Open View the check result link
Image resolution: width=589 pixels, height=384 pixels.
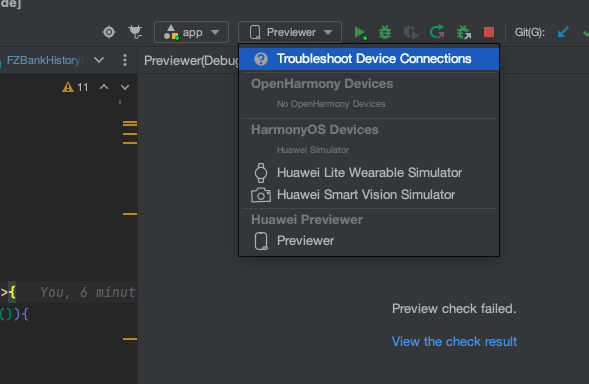[454, 342]
